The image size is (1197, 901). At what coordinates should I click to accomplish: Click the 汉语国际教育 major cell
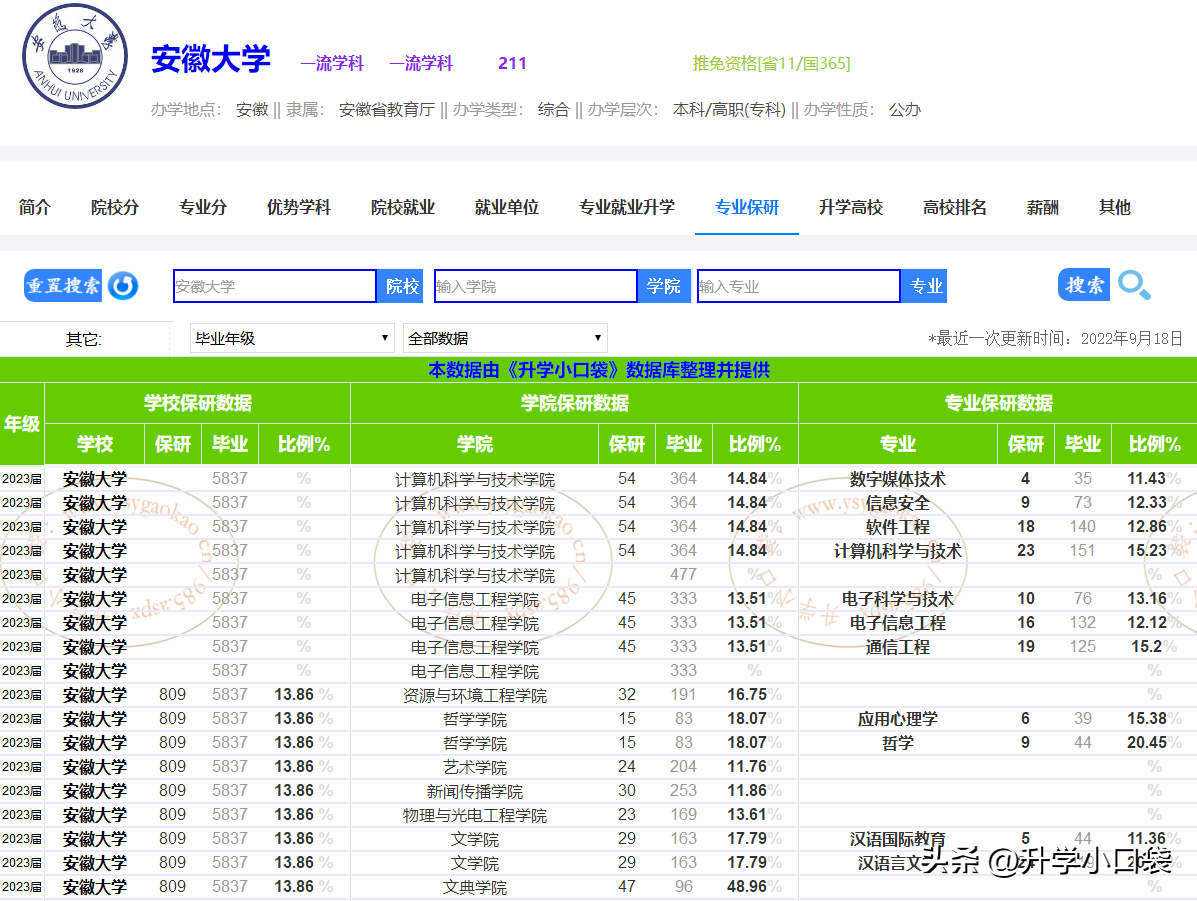click(x=897, y=839)
